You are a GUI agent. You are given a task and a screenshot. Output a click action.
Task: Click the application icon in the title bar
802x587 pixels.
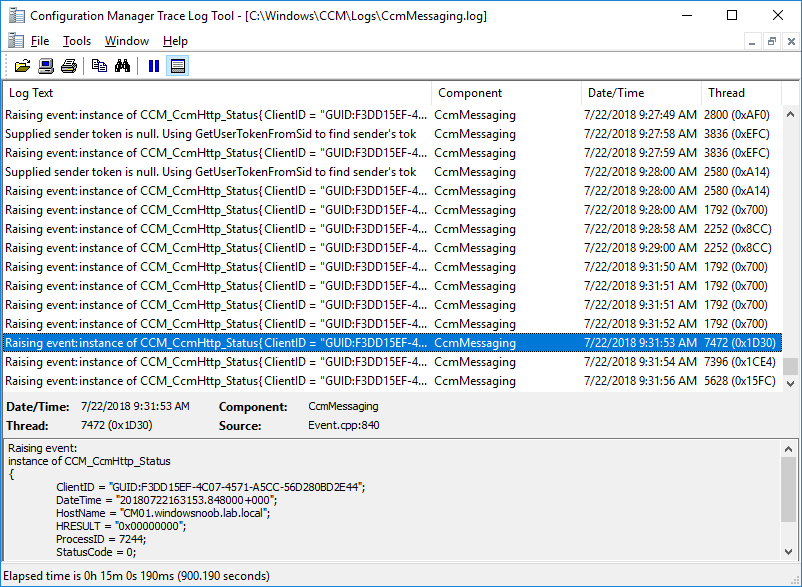(16, 16)
